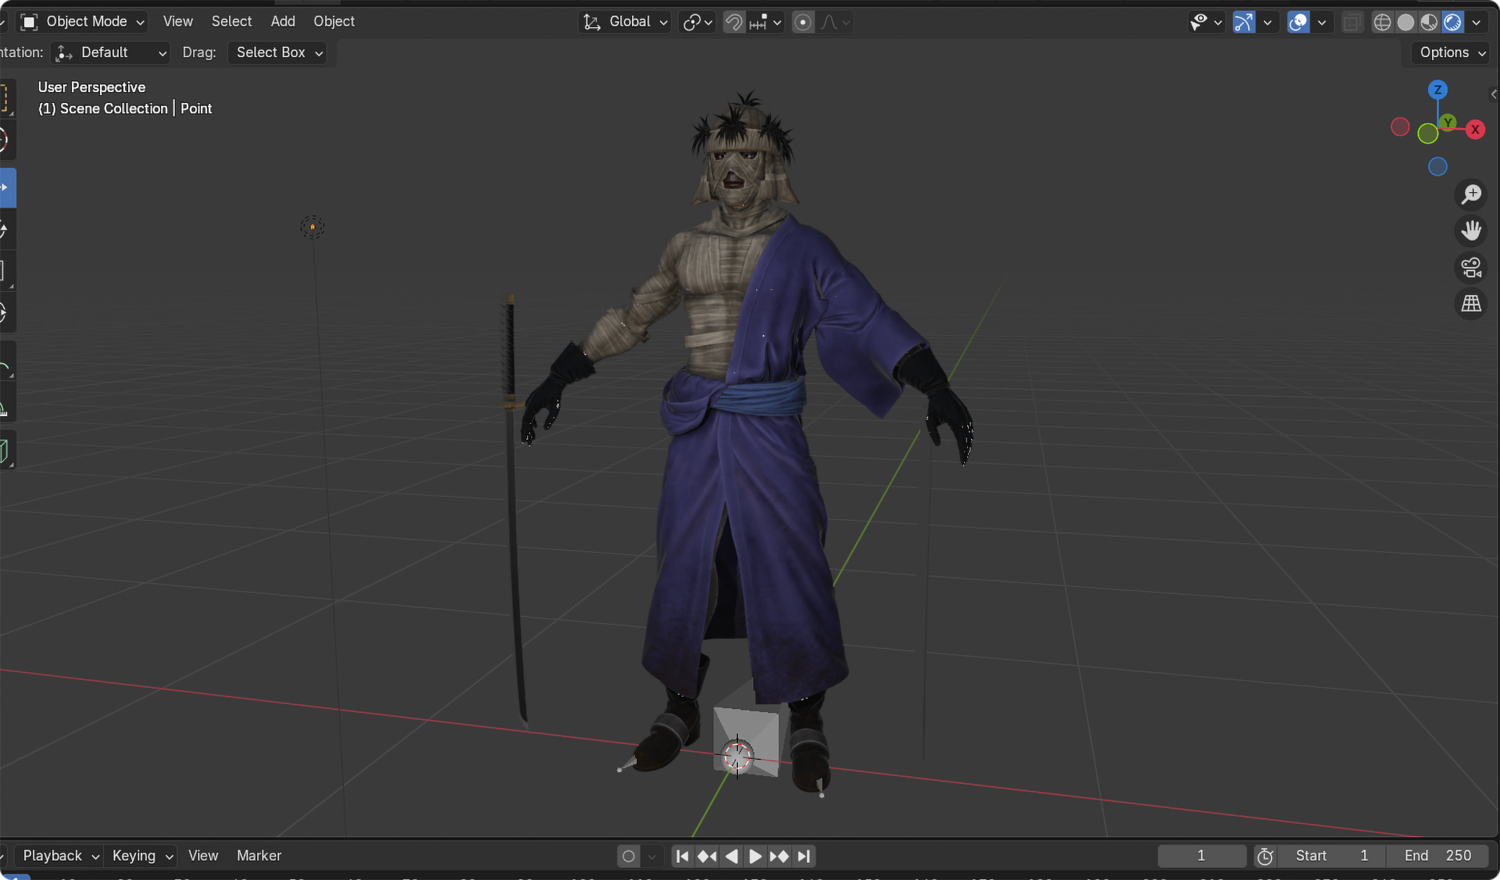Click the pan hand viewport icon

[1471, 231]
